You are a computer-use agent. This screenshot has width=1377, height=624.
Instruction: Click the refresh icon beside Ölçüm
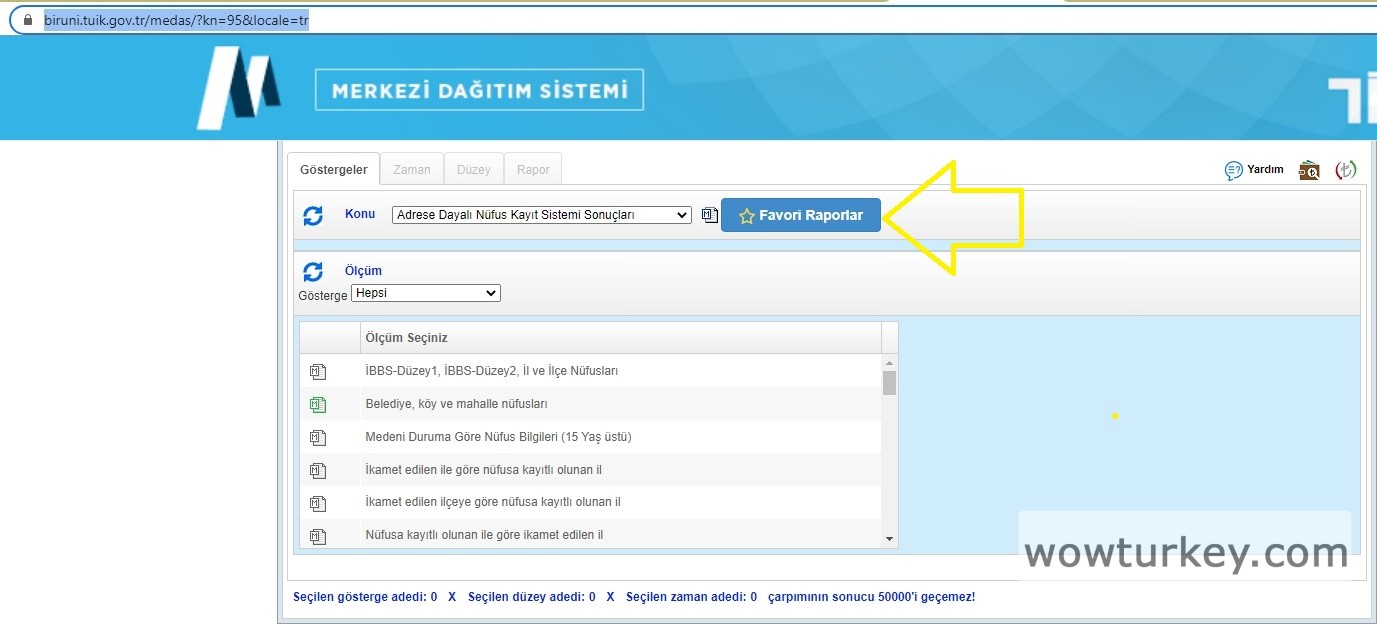click(x=313, y=271)
